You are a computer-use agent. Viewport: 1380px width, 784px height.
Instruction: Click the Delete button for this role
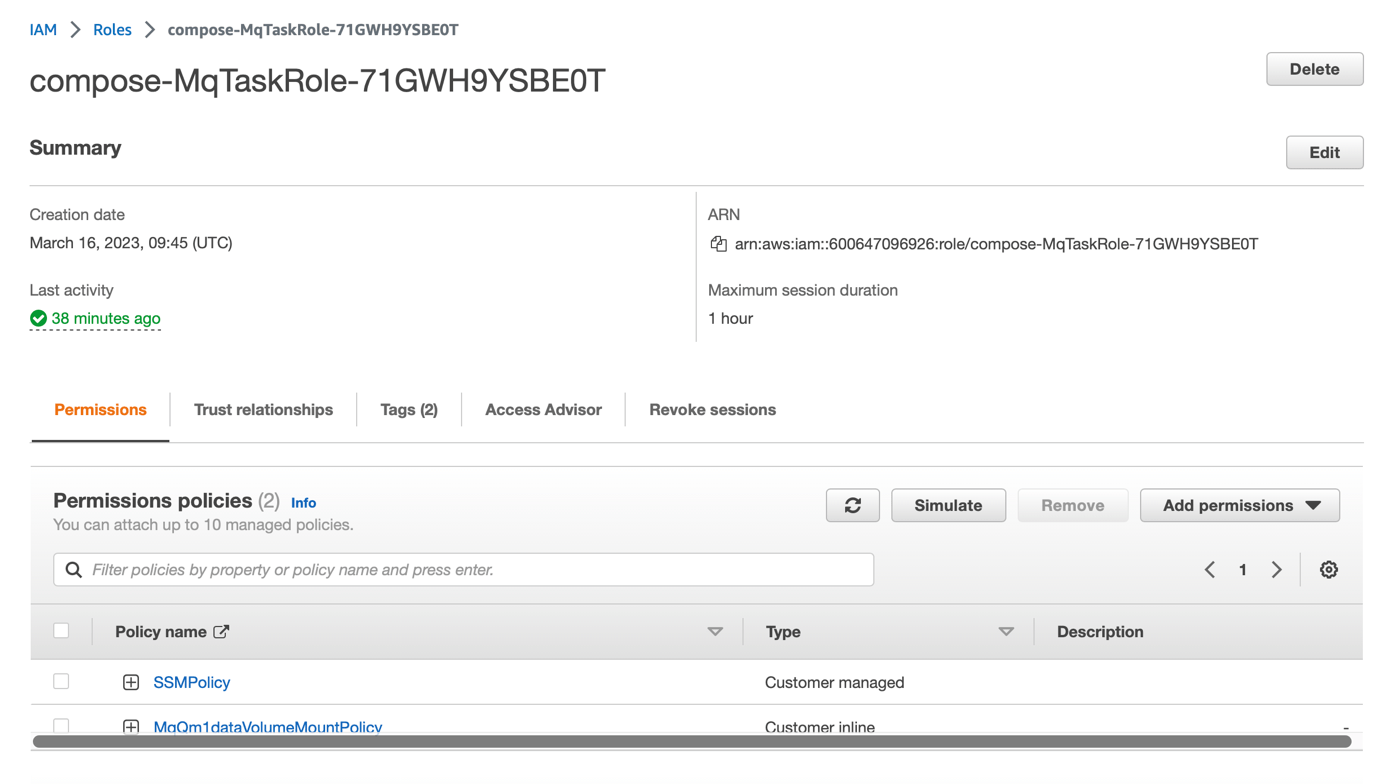point(1314,69)
